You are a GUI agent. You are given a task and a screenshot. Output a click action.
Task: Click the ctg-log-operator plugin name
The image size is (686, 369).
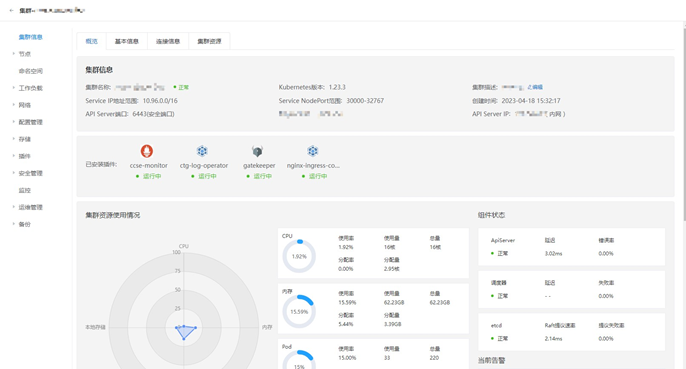tap(204, 165)
